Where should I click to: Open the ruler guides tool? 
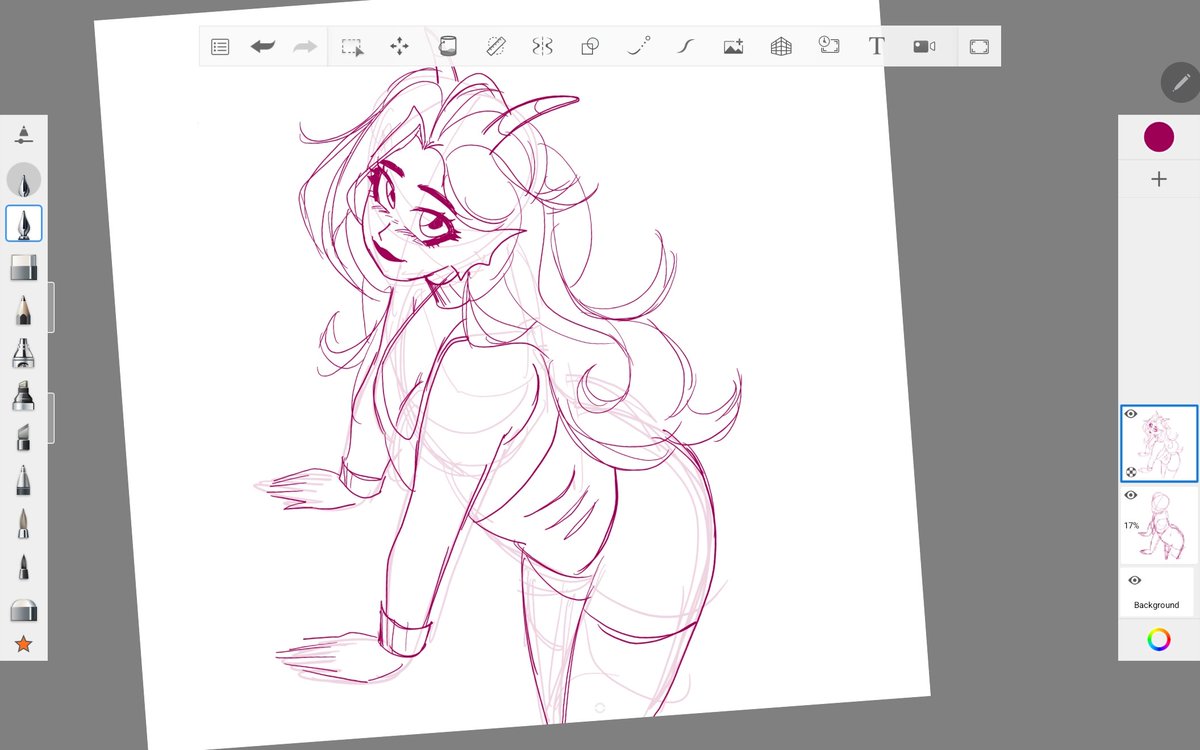coord(495,46)
